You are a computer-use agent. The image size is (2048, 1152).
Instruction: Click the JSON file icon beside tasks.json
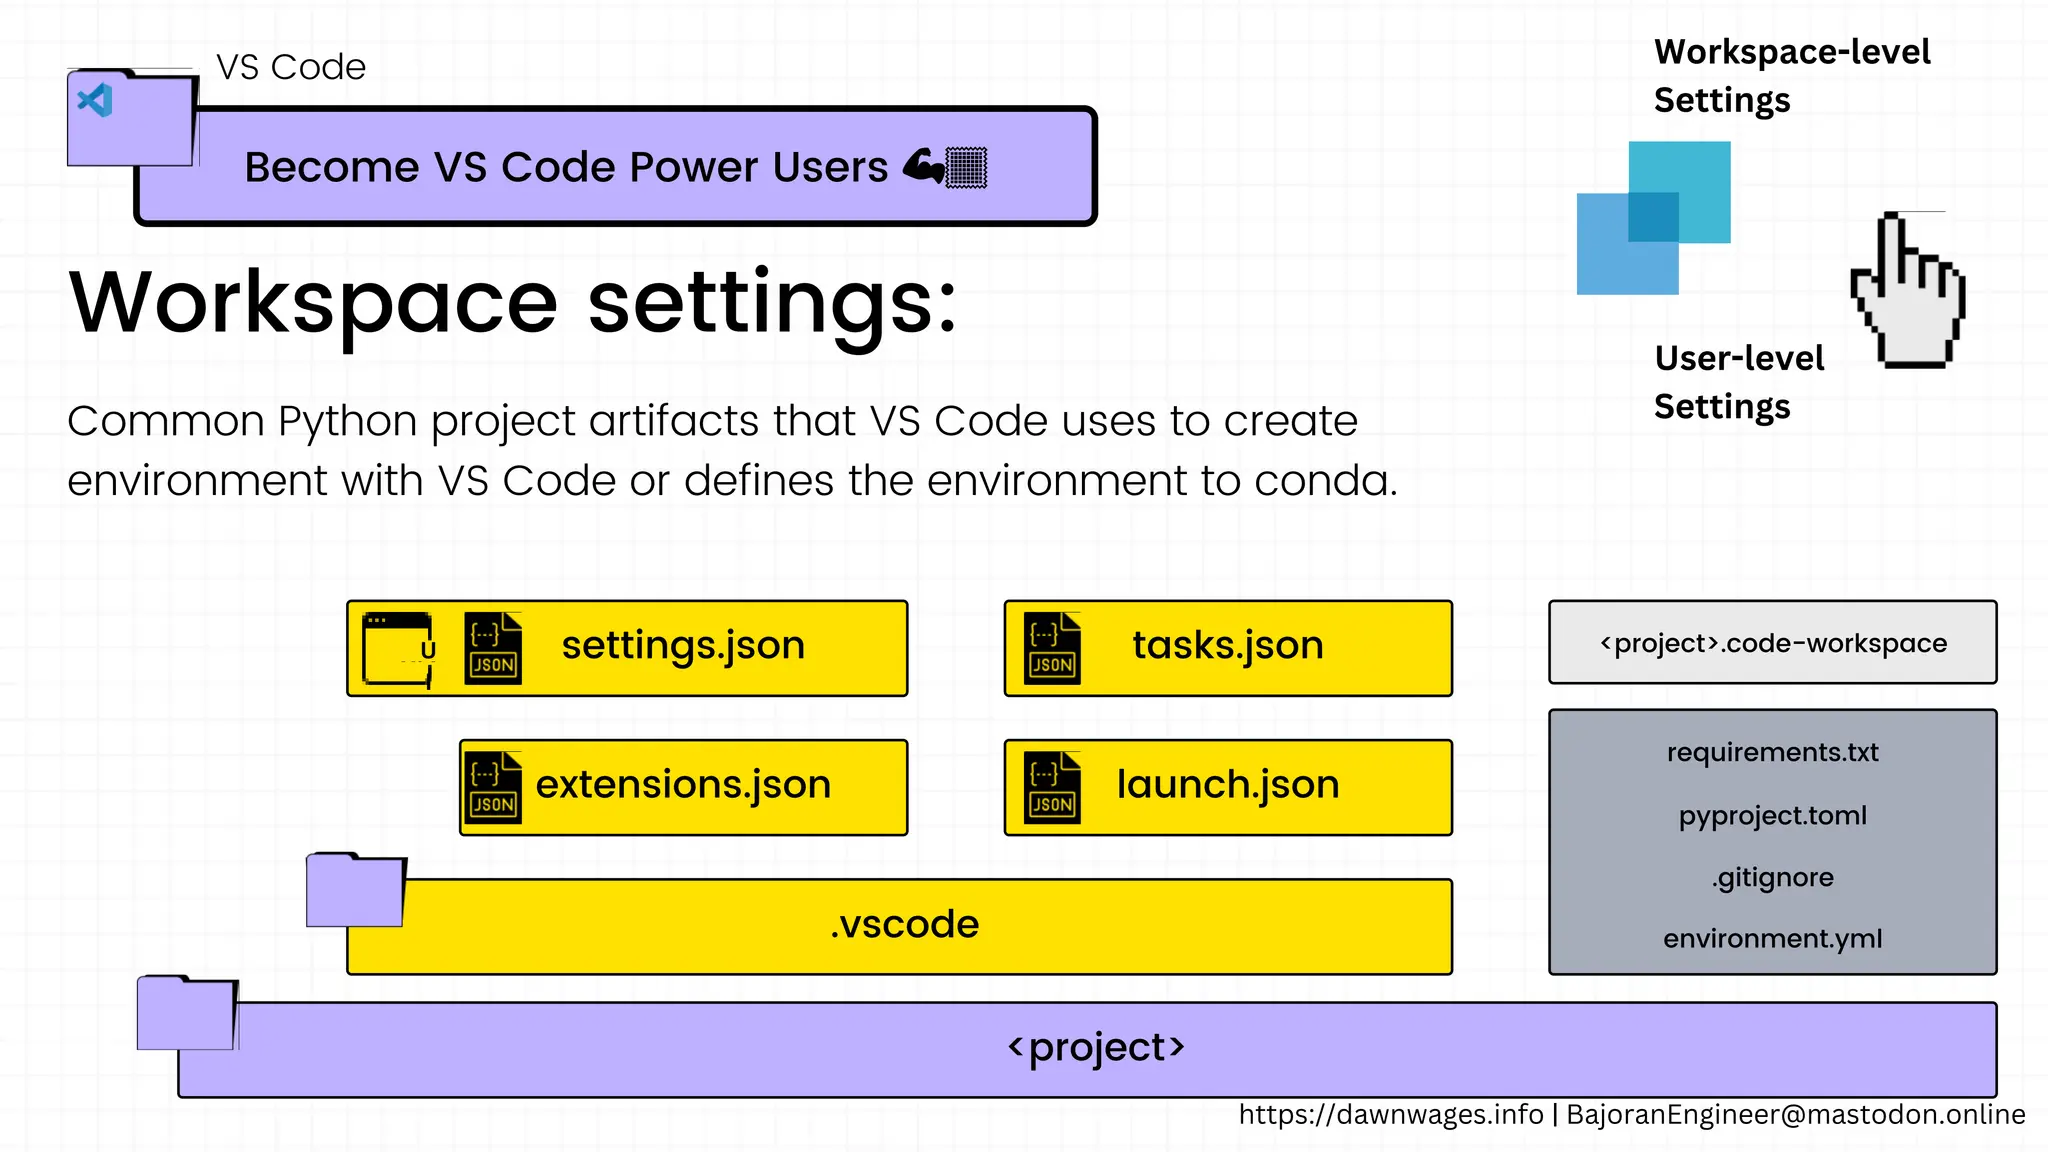pos(1052,649)
